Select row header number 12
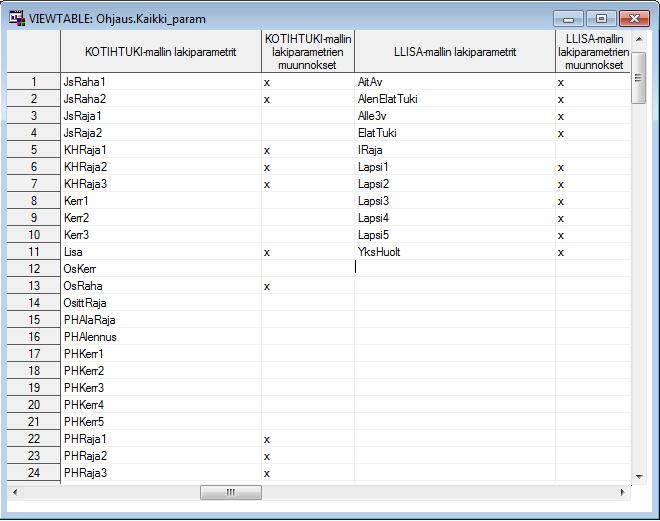The height and width of the screenshot is (521, 660). [x=34, y=268]
